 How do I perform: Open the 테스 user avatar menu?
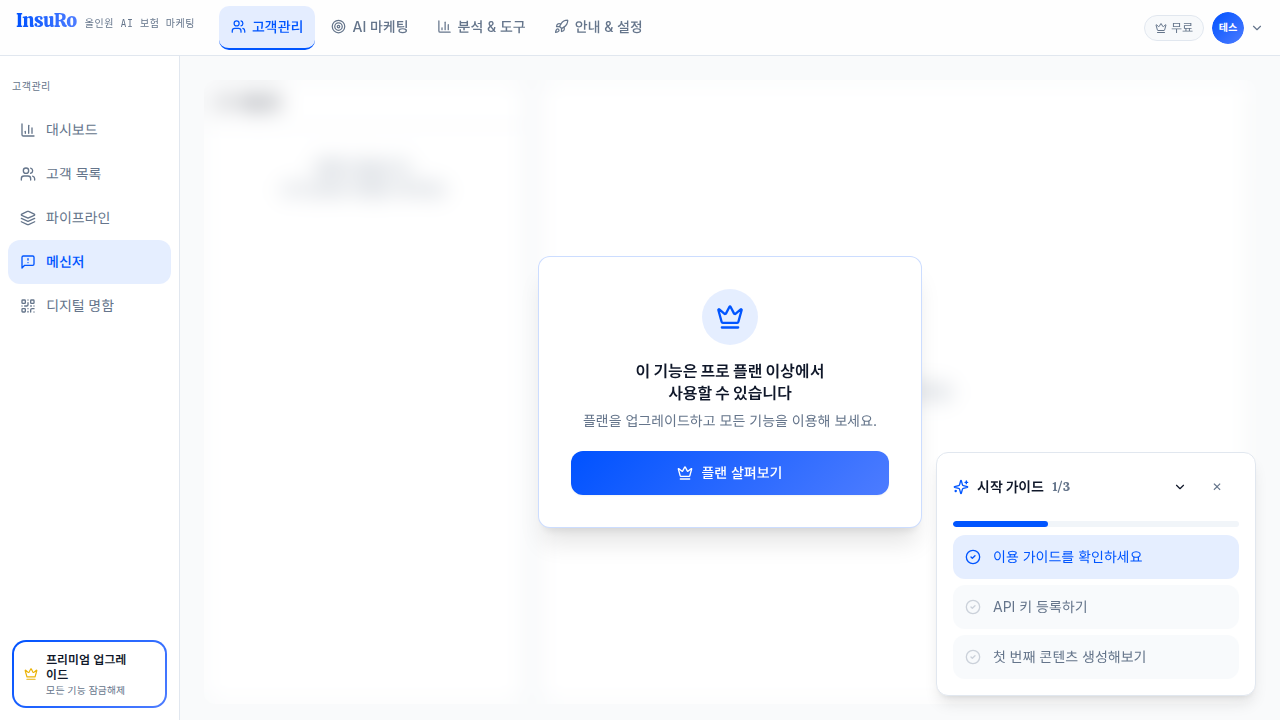pos(1228,28)
